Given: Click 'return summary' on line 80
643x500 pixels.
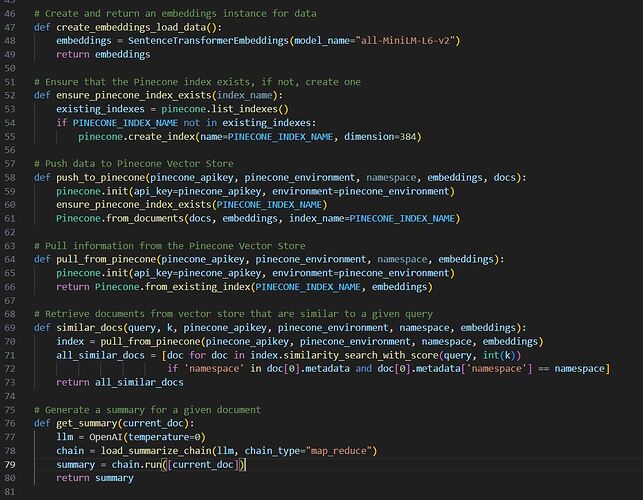Looking at the screenshot, I should point(95,478).
